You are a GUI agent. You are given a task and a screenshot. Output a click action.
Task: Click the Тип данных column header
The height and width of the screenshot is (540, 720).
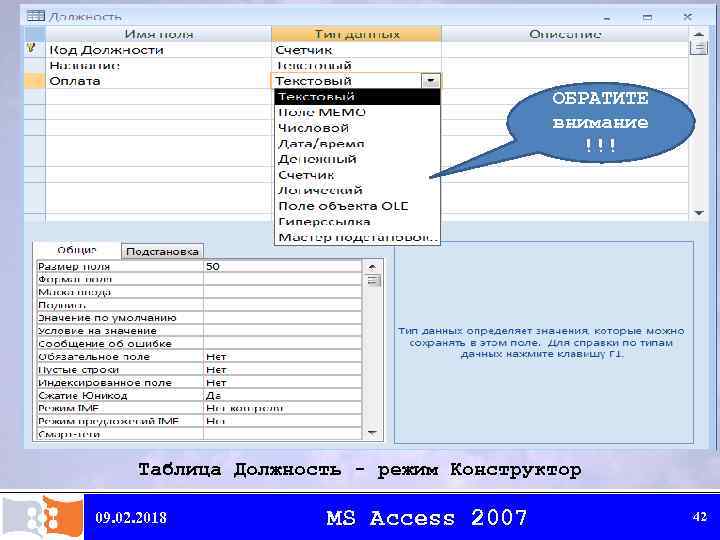356,34
